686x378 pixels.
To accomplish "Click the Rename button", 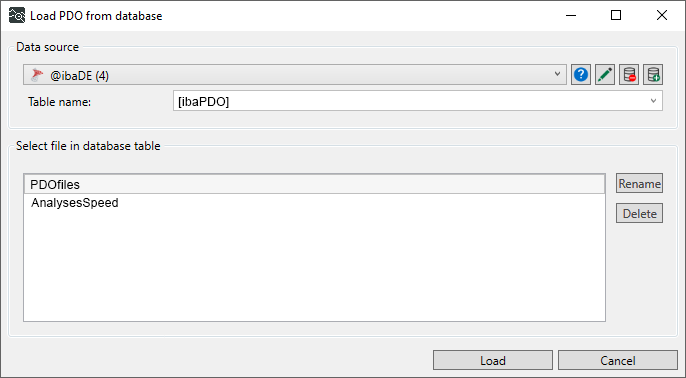I will 639,183.
